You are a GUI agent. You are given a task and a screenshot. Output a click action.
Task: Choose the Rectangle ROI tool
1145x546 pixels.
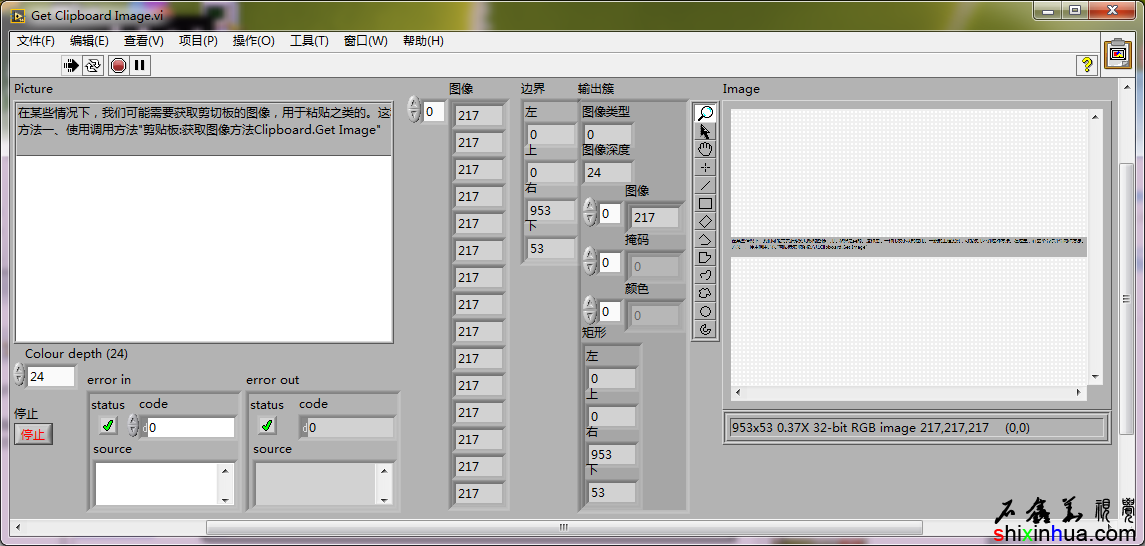point(705,203)
